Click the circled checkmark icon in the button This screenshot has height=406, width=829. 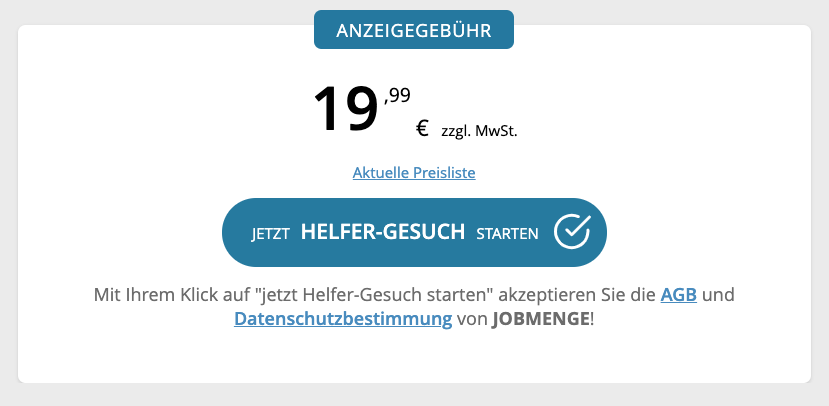[x=572, y=232]
